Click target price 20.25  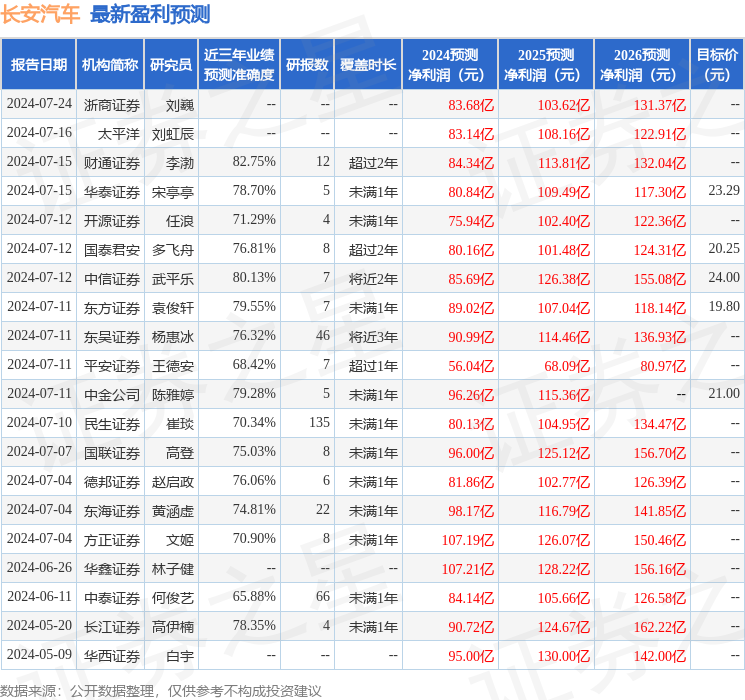pyautogui.click(x=724, y=249)
